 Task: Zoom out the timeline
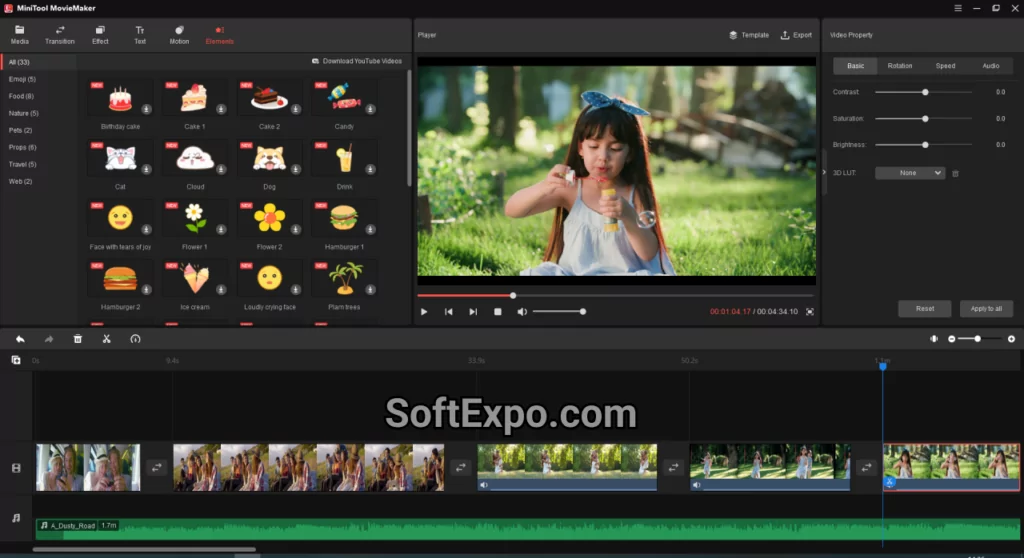point(952,339)
